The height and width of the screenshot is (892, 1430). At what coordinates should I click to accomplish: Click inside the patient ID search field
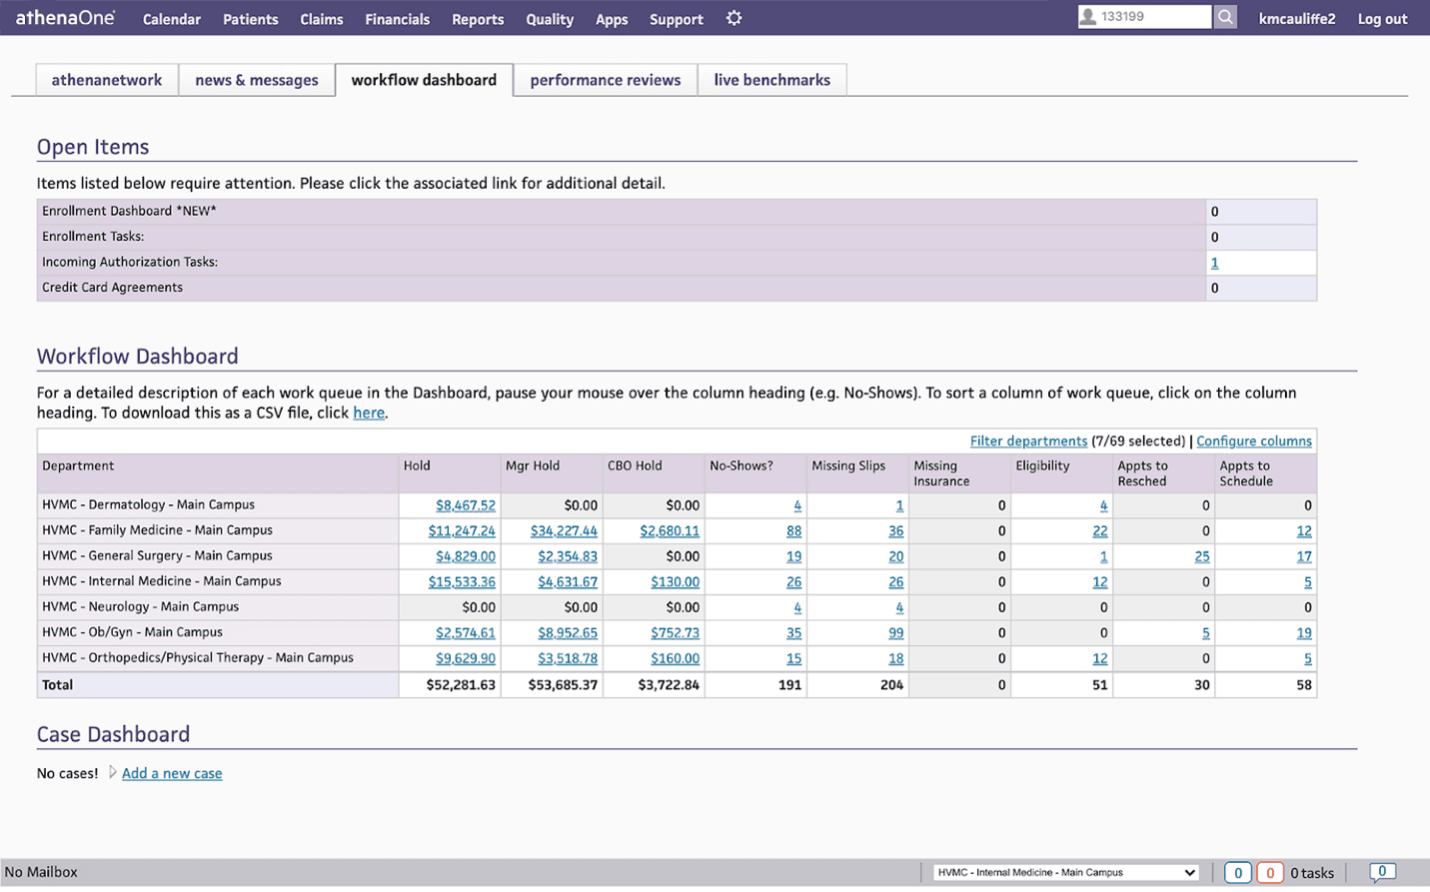coord(1150,16)
